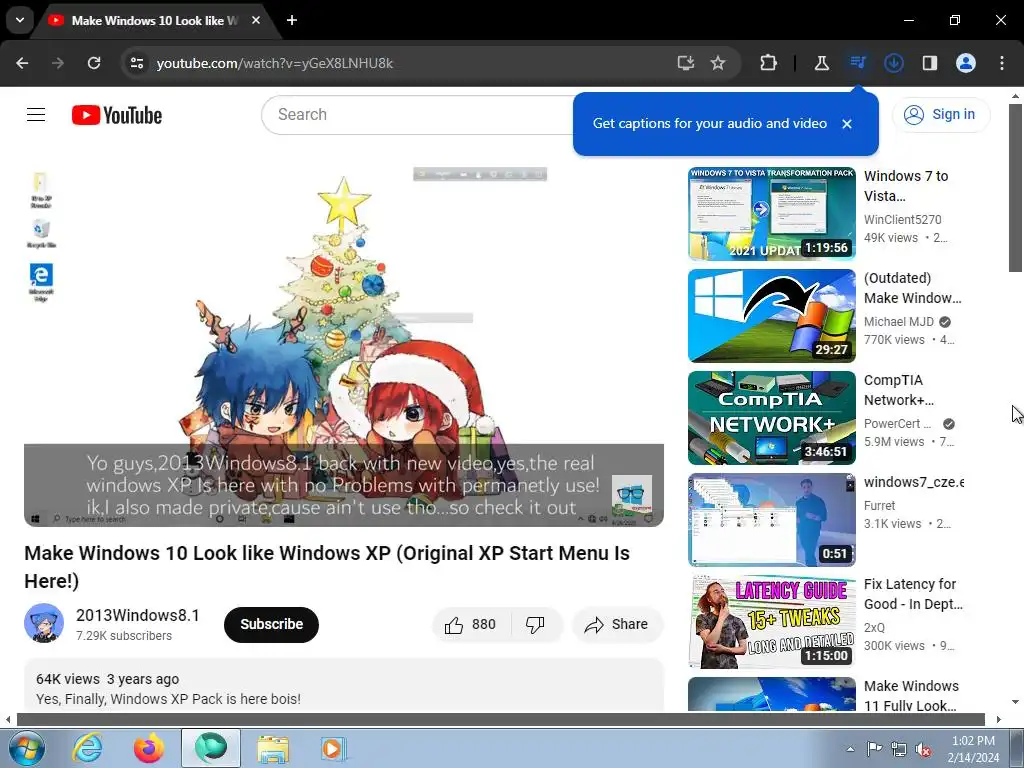The height and width of the screenshot is (768, 1024).
Task: Close the YouTube browser tab
Action: click(256, 20)
